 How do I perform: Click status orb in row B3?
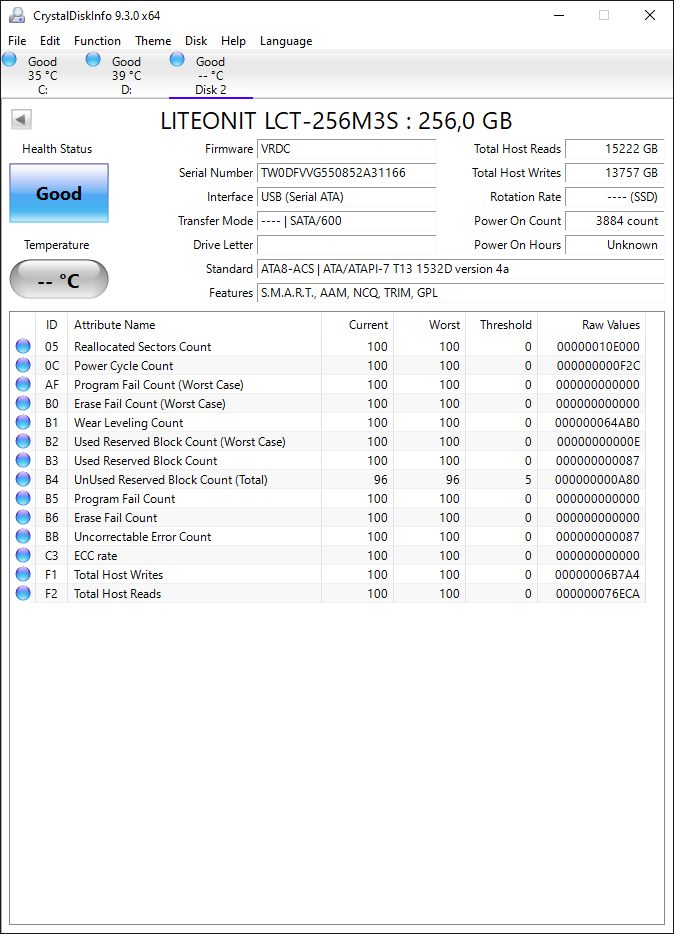tap(23, 460)
